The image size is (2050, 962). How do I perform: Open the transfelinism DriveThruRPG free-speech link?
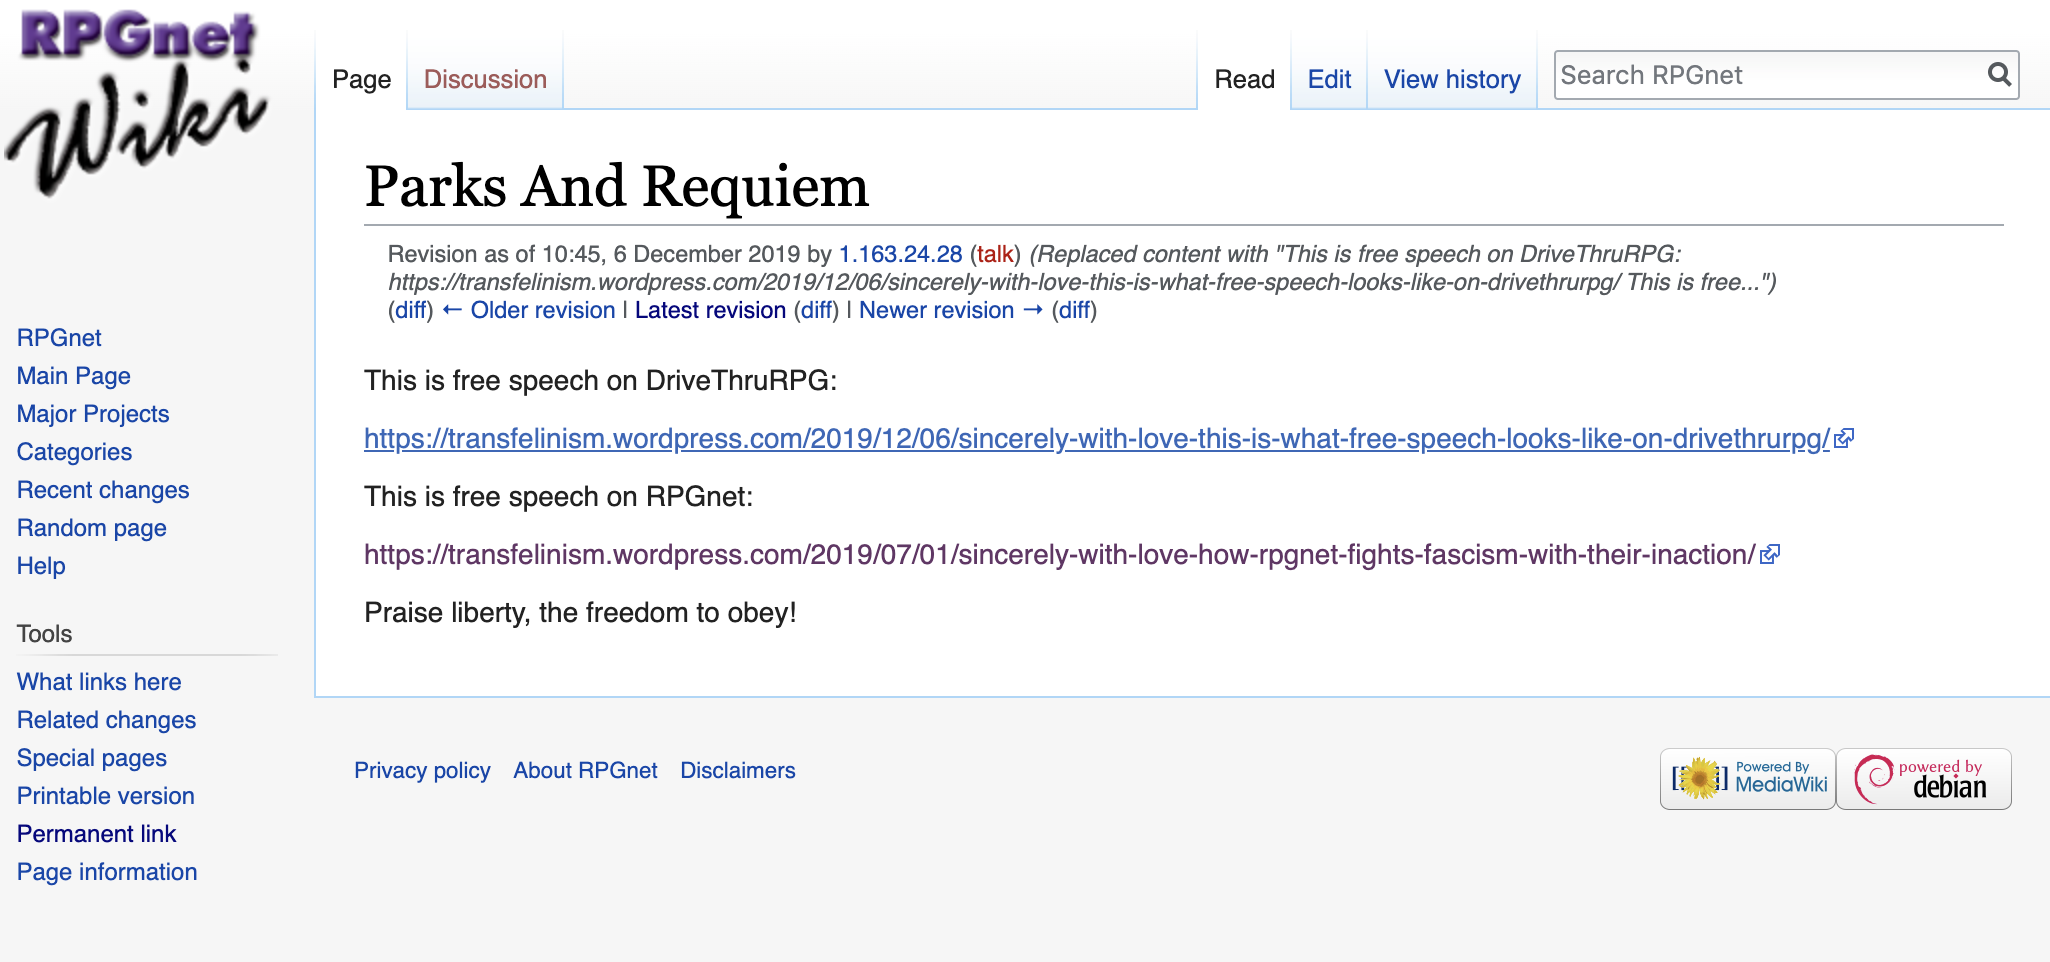[x=1097, y=438]
